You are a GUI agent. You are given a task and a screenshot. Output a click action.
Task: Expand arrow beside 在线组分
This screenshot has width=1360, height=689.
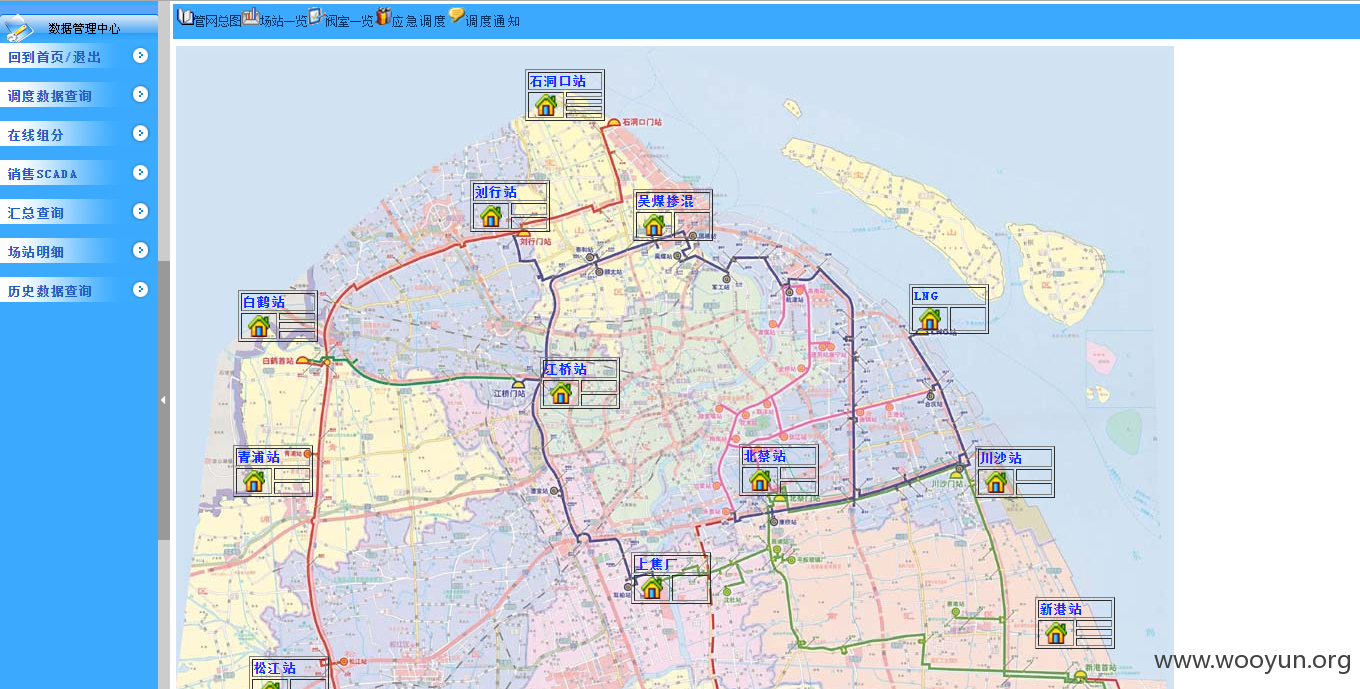141,133
